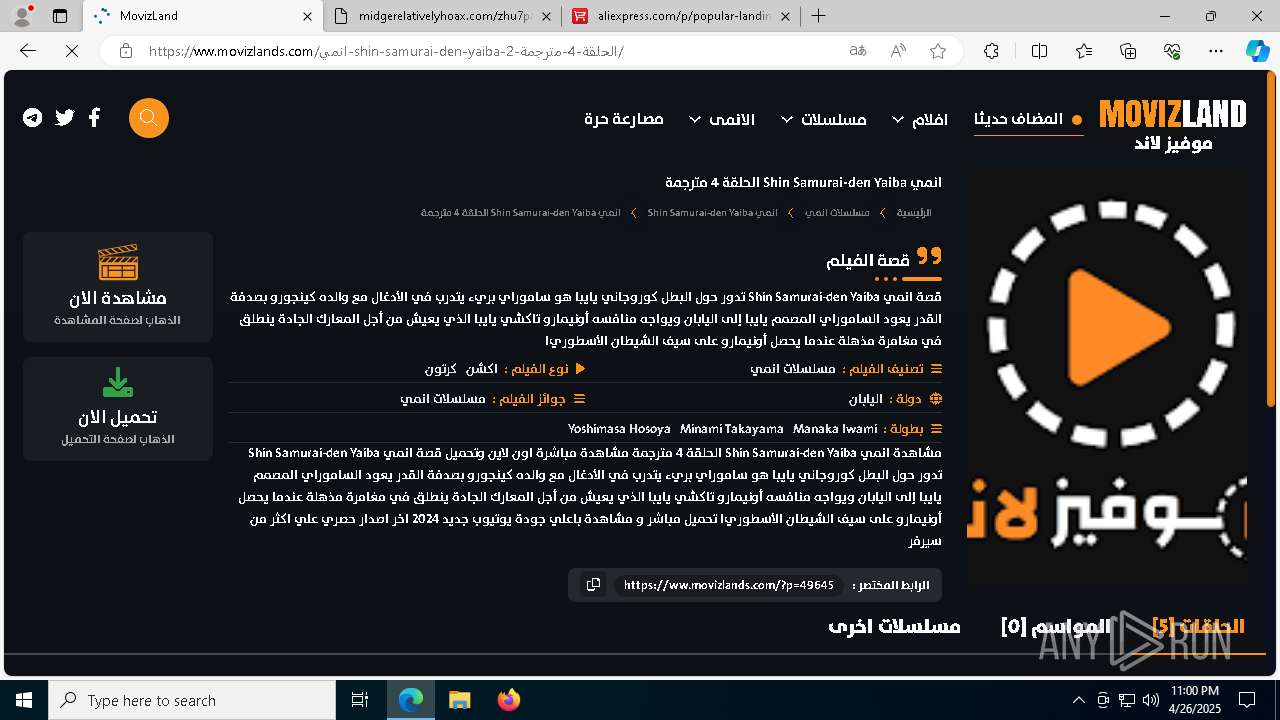
Task: Click تحميل الان download button
Action: pyautogui.click(x=118, y=408)
